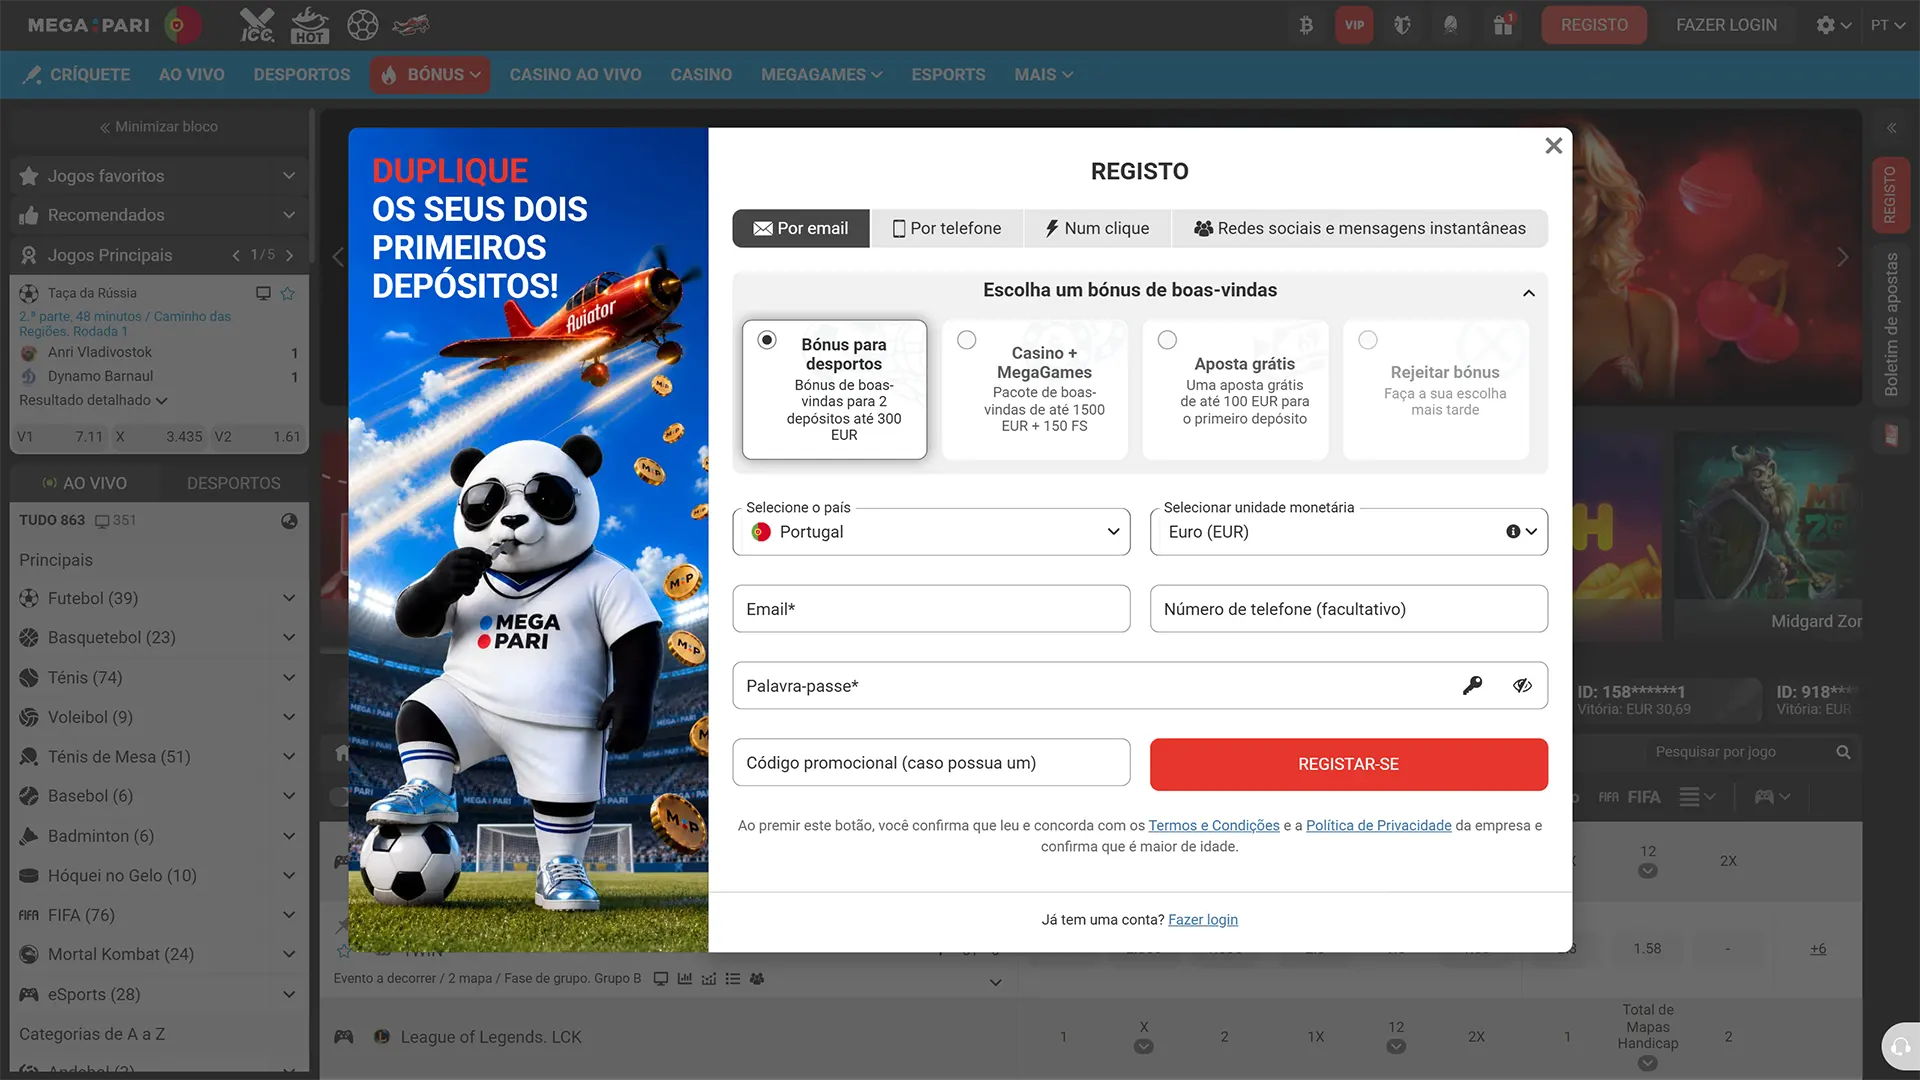1920x1080 pixels.
Task: Click monitor stream icon for Taça da Rússia
Action: coord(263,293)
